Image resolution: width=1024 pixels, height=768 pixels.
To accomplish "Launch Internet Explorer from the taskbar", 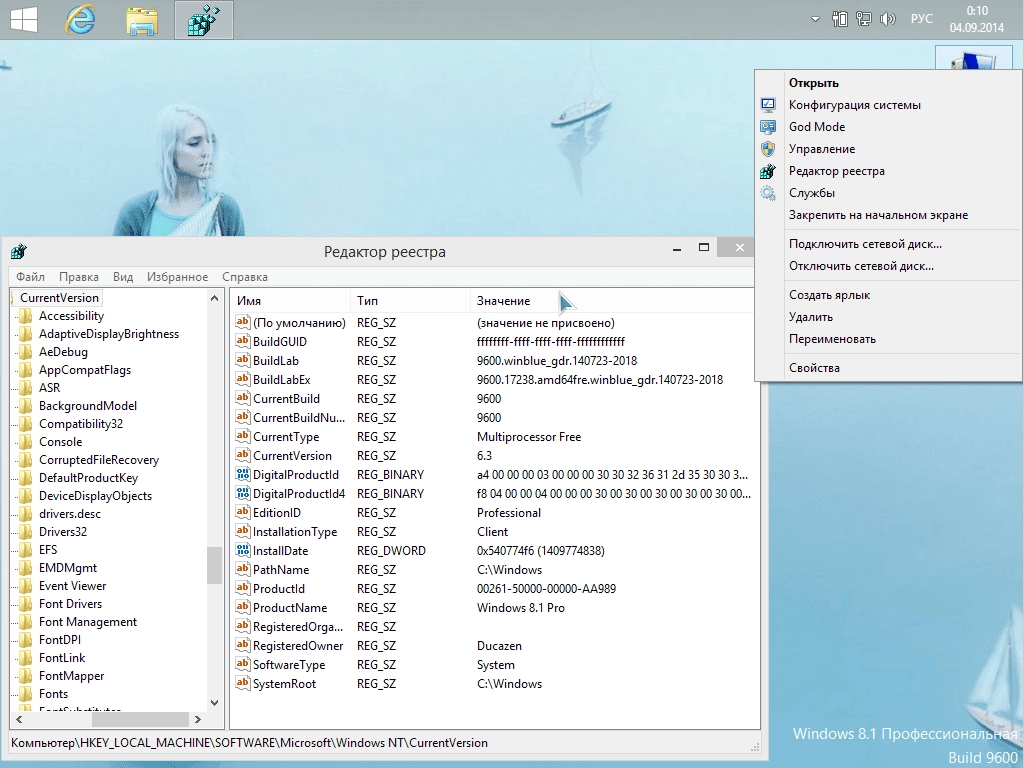I will (x=81, y=20).
